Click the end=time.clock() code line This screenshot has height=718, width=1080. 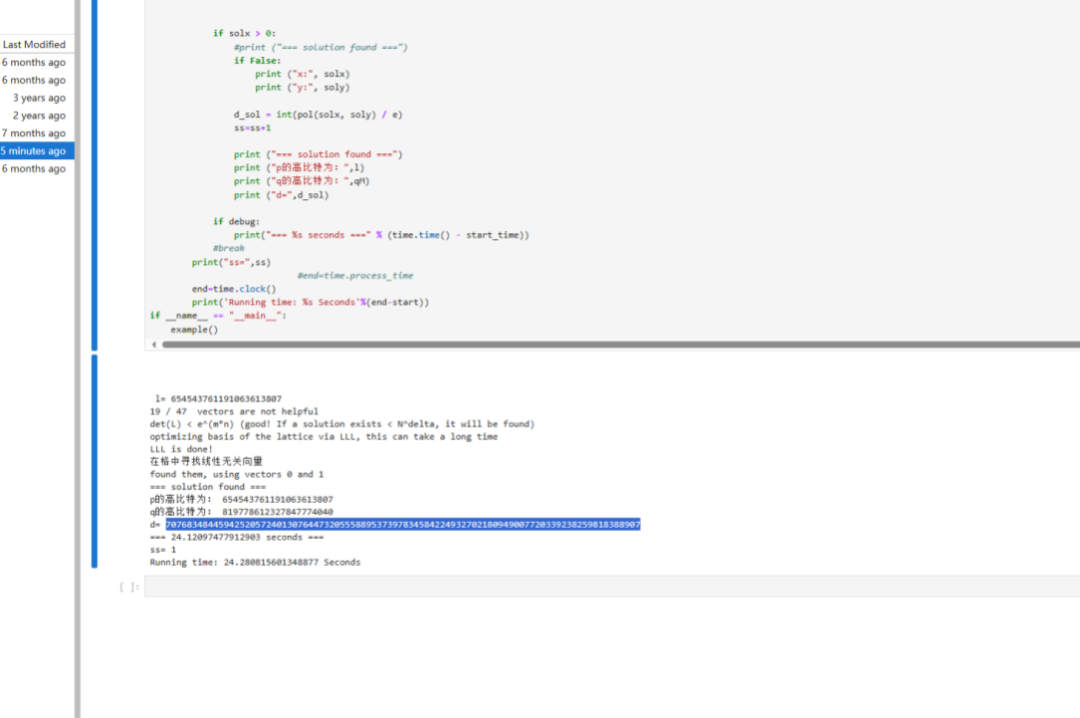point(234,289)
